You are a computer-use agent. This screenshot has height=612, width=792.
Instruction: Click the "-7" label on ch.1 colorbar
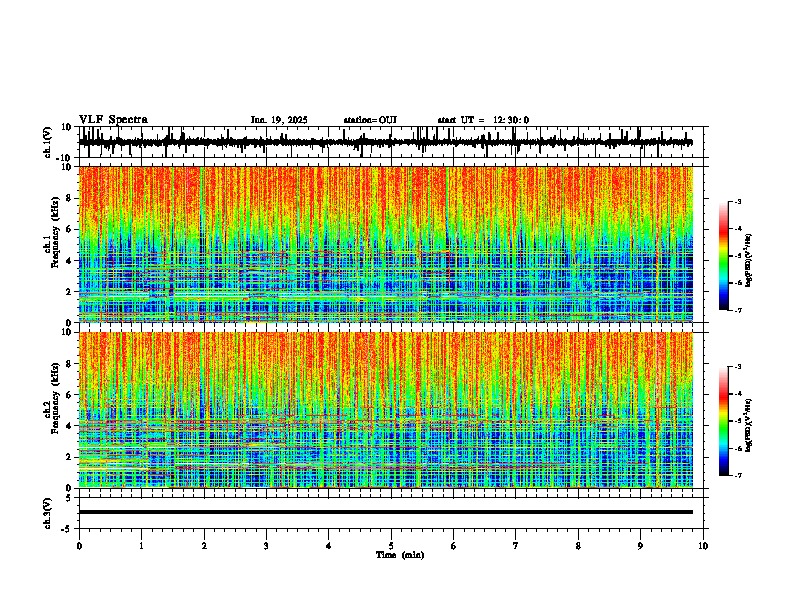pos(738,310)
